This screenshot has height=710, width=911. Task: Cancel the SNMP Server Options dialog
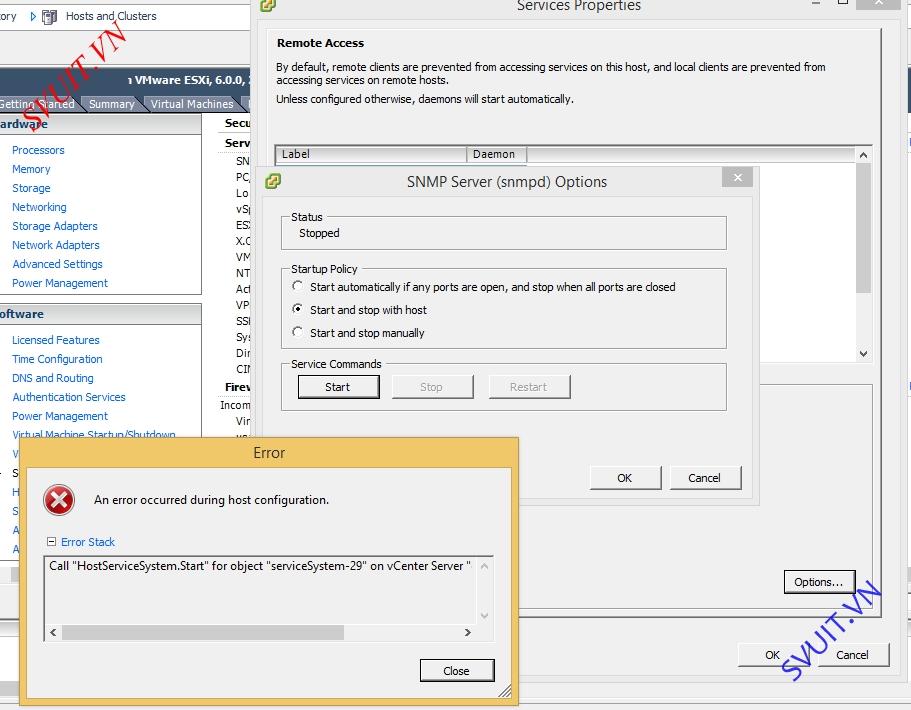[705, 478]
